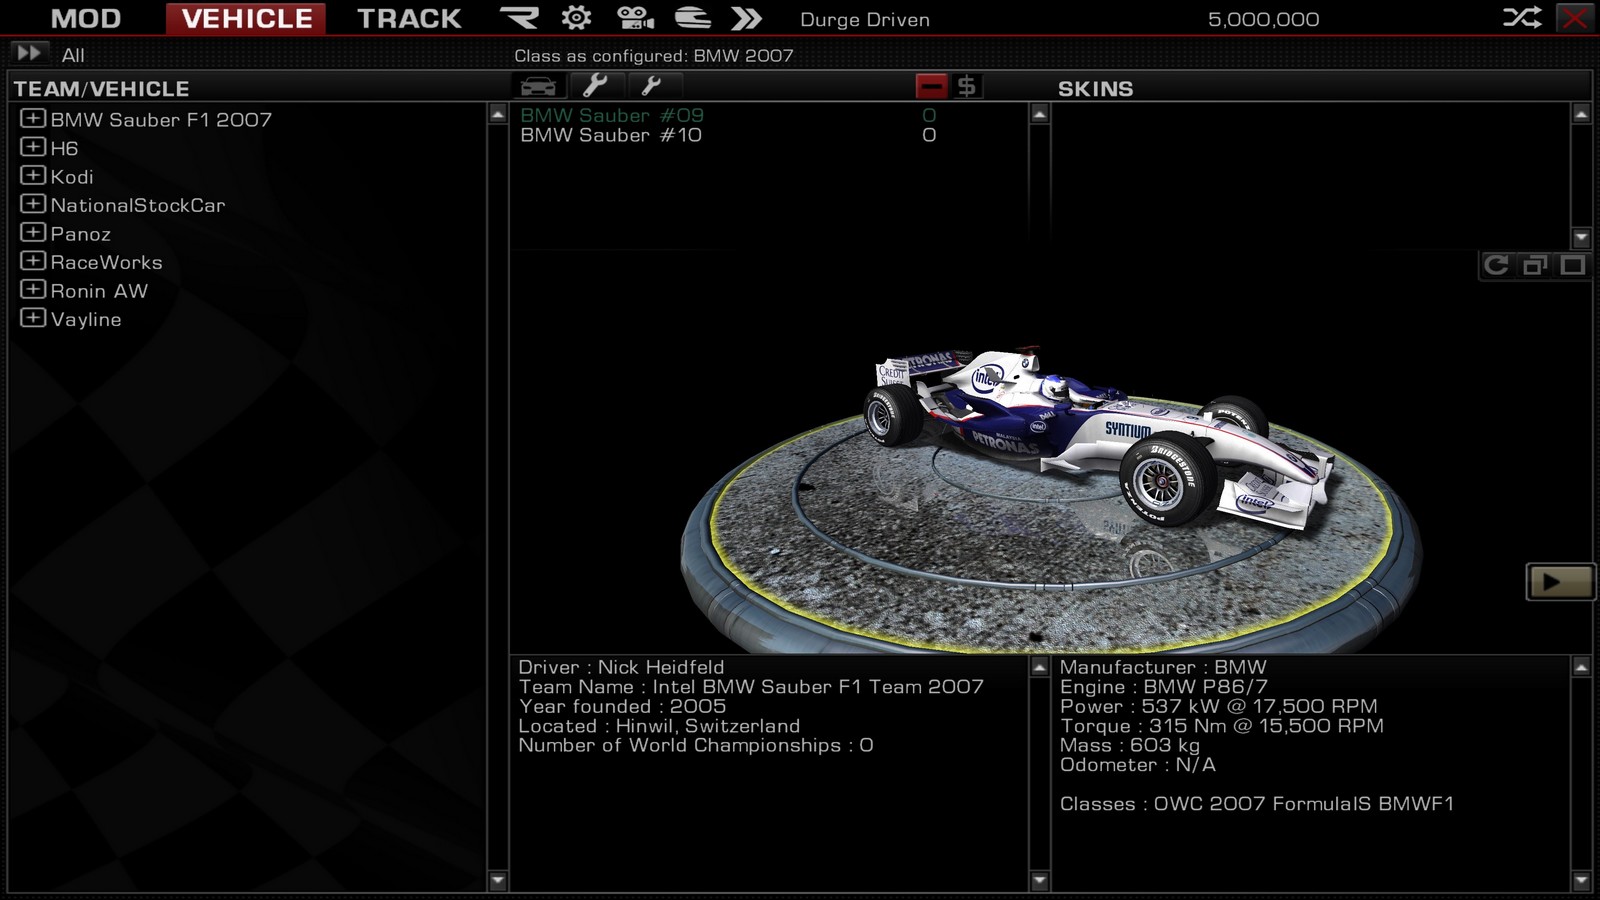Open the driver helmet profile icon
Screen dimensions: 1600x900
coord(692,18)
